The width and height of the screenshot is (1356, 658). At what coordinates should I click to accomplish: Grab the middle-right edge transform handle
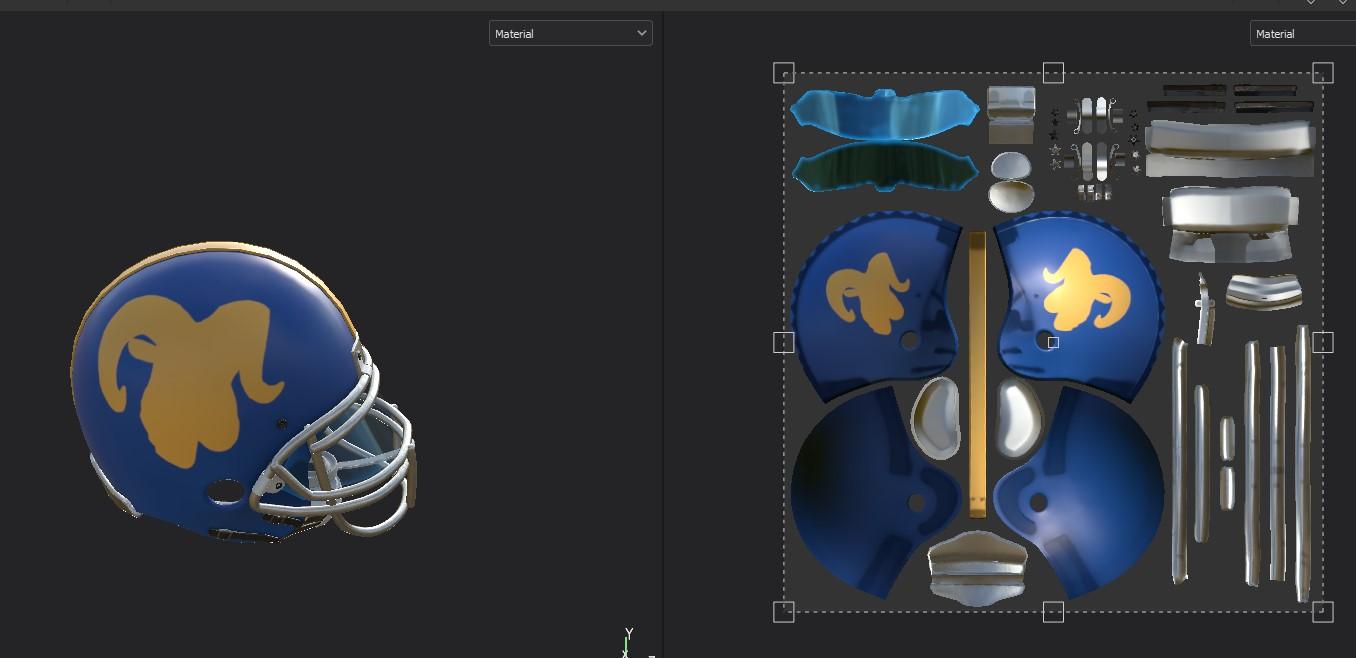tap(1323, 343)
